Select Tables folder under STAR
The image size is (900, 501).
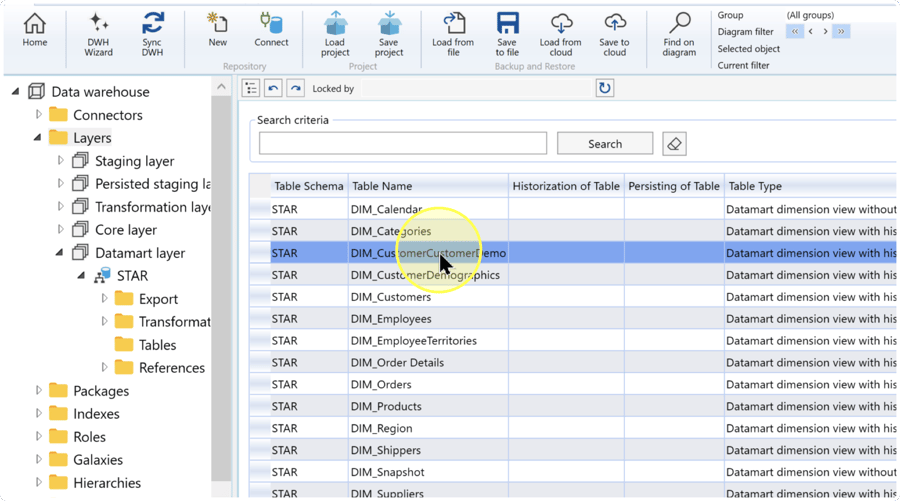coord(157,345)
